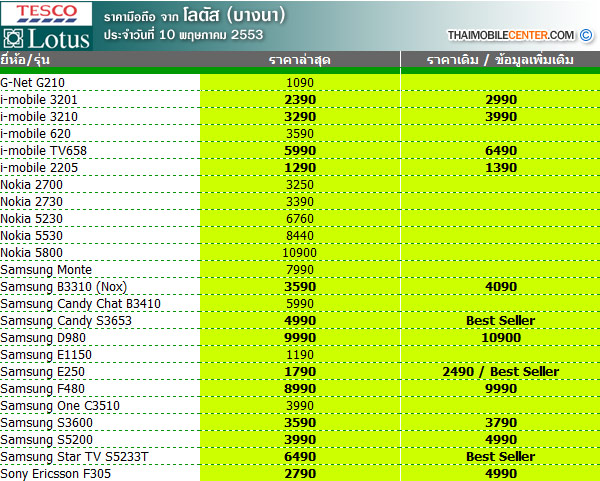Select the Sony Ericsson F305 model name
This screenshot has height=481, width=600.
pyautogui.click(x=55, y=474)
